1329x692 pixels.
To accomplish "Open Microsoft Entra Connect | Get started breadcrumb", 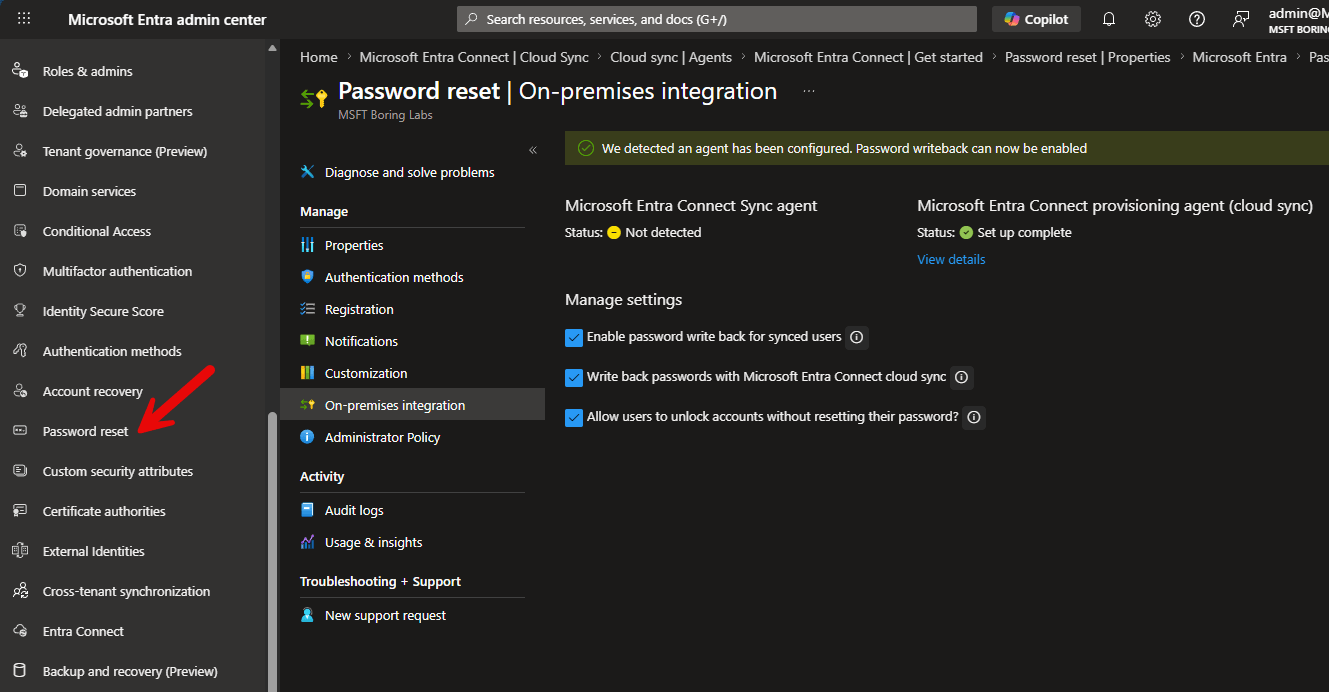I will [868, 57].
